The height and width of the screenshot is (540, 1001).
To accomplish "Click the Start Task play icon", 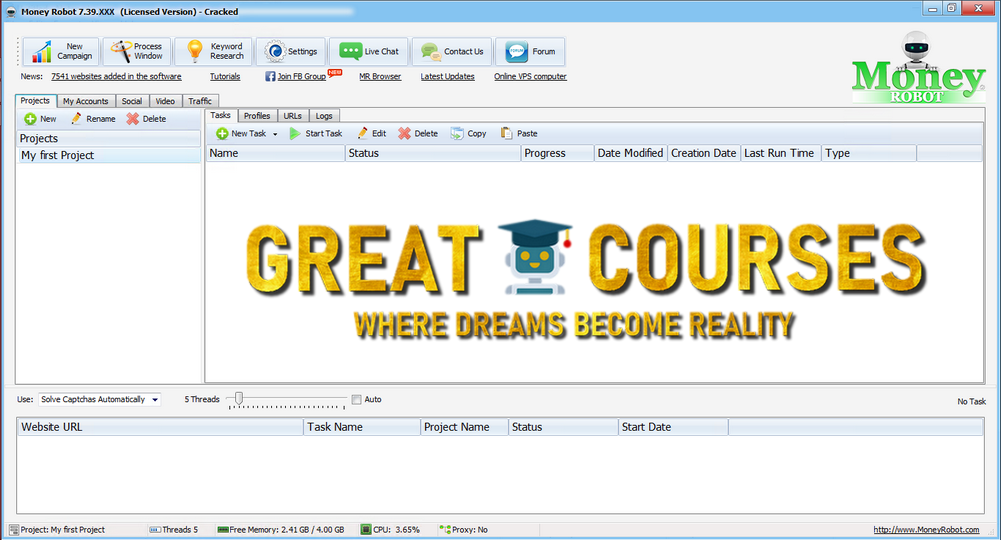I will coord(294,133).
